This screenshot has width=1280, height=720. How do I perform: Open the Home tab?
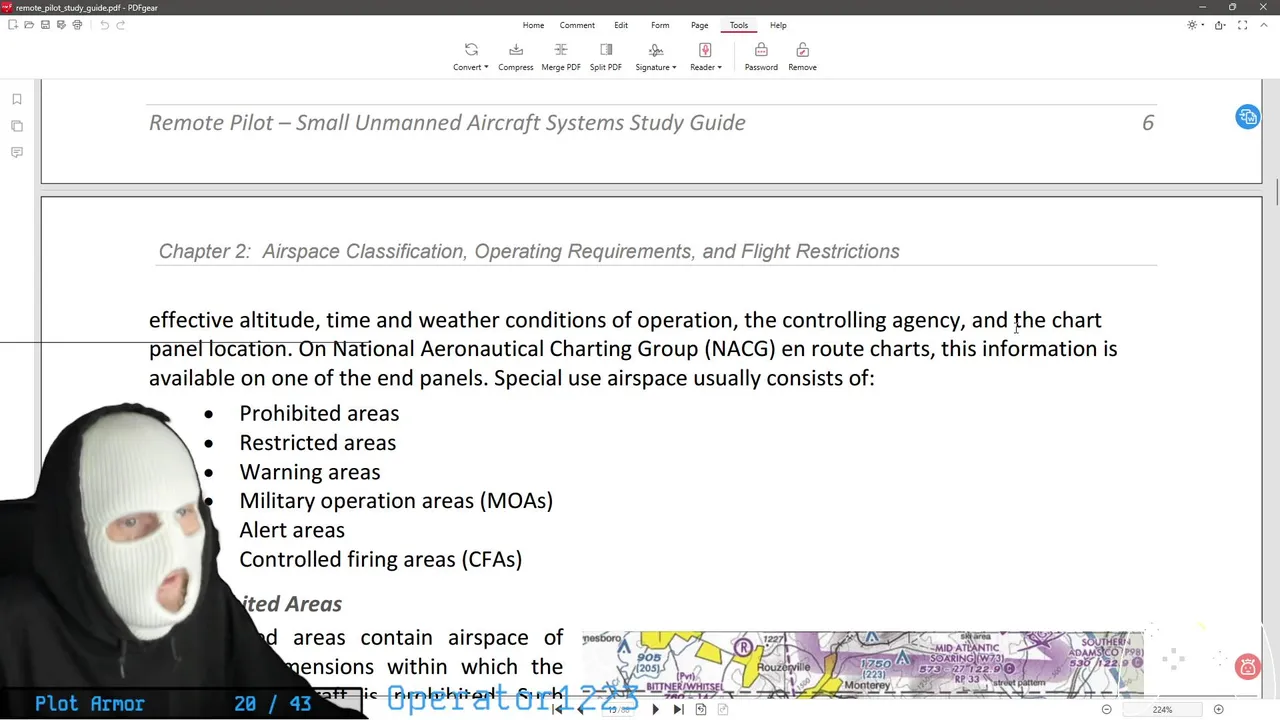(533, 25)
